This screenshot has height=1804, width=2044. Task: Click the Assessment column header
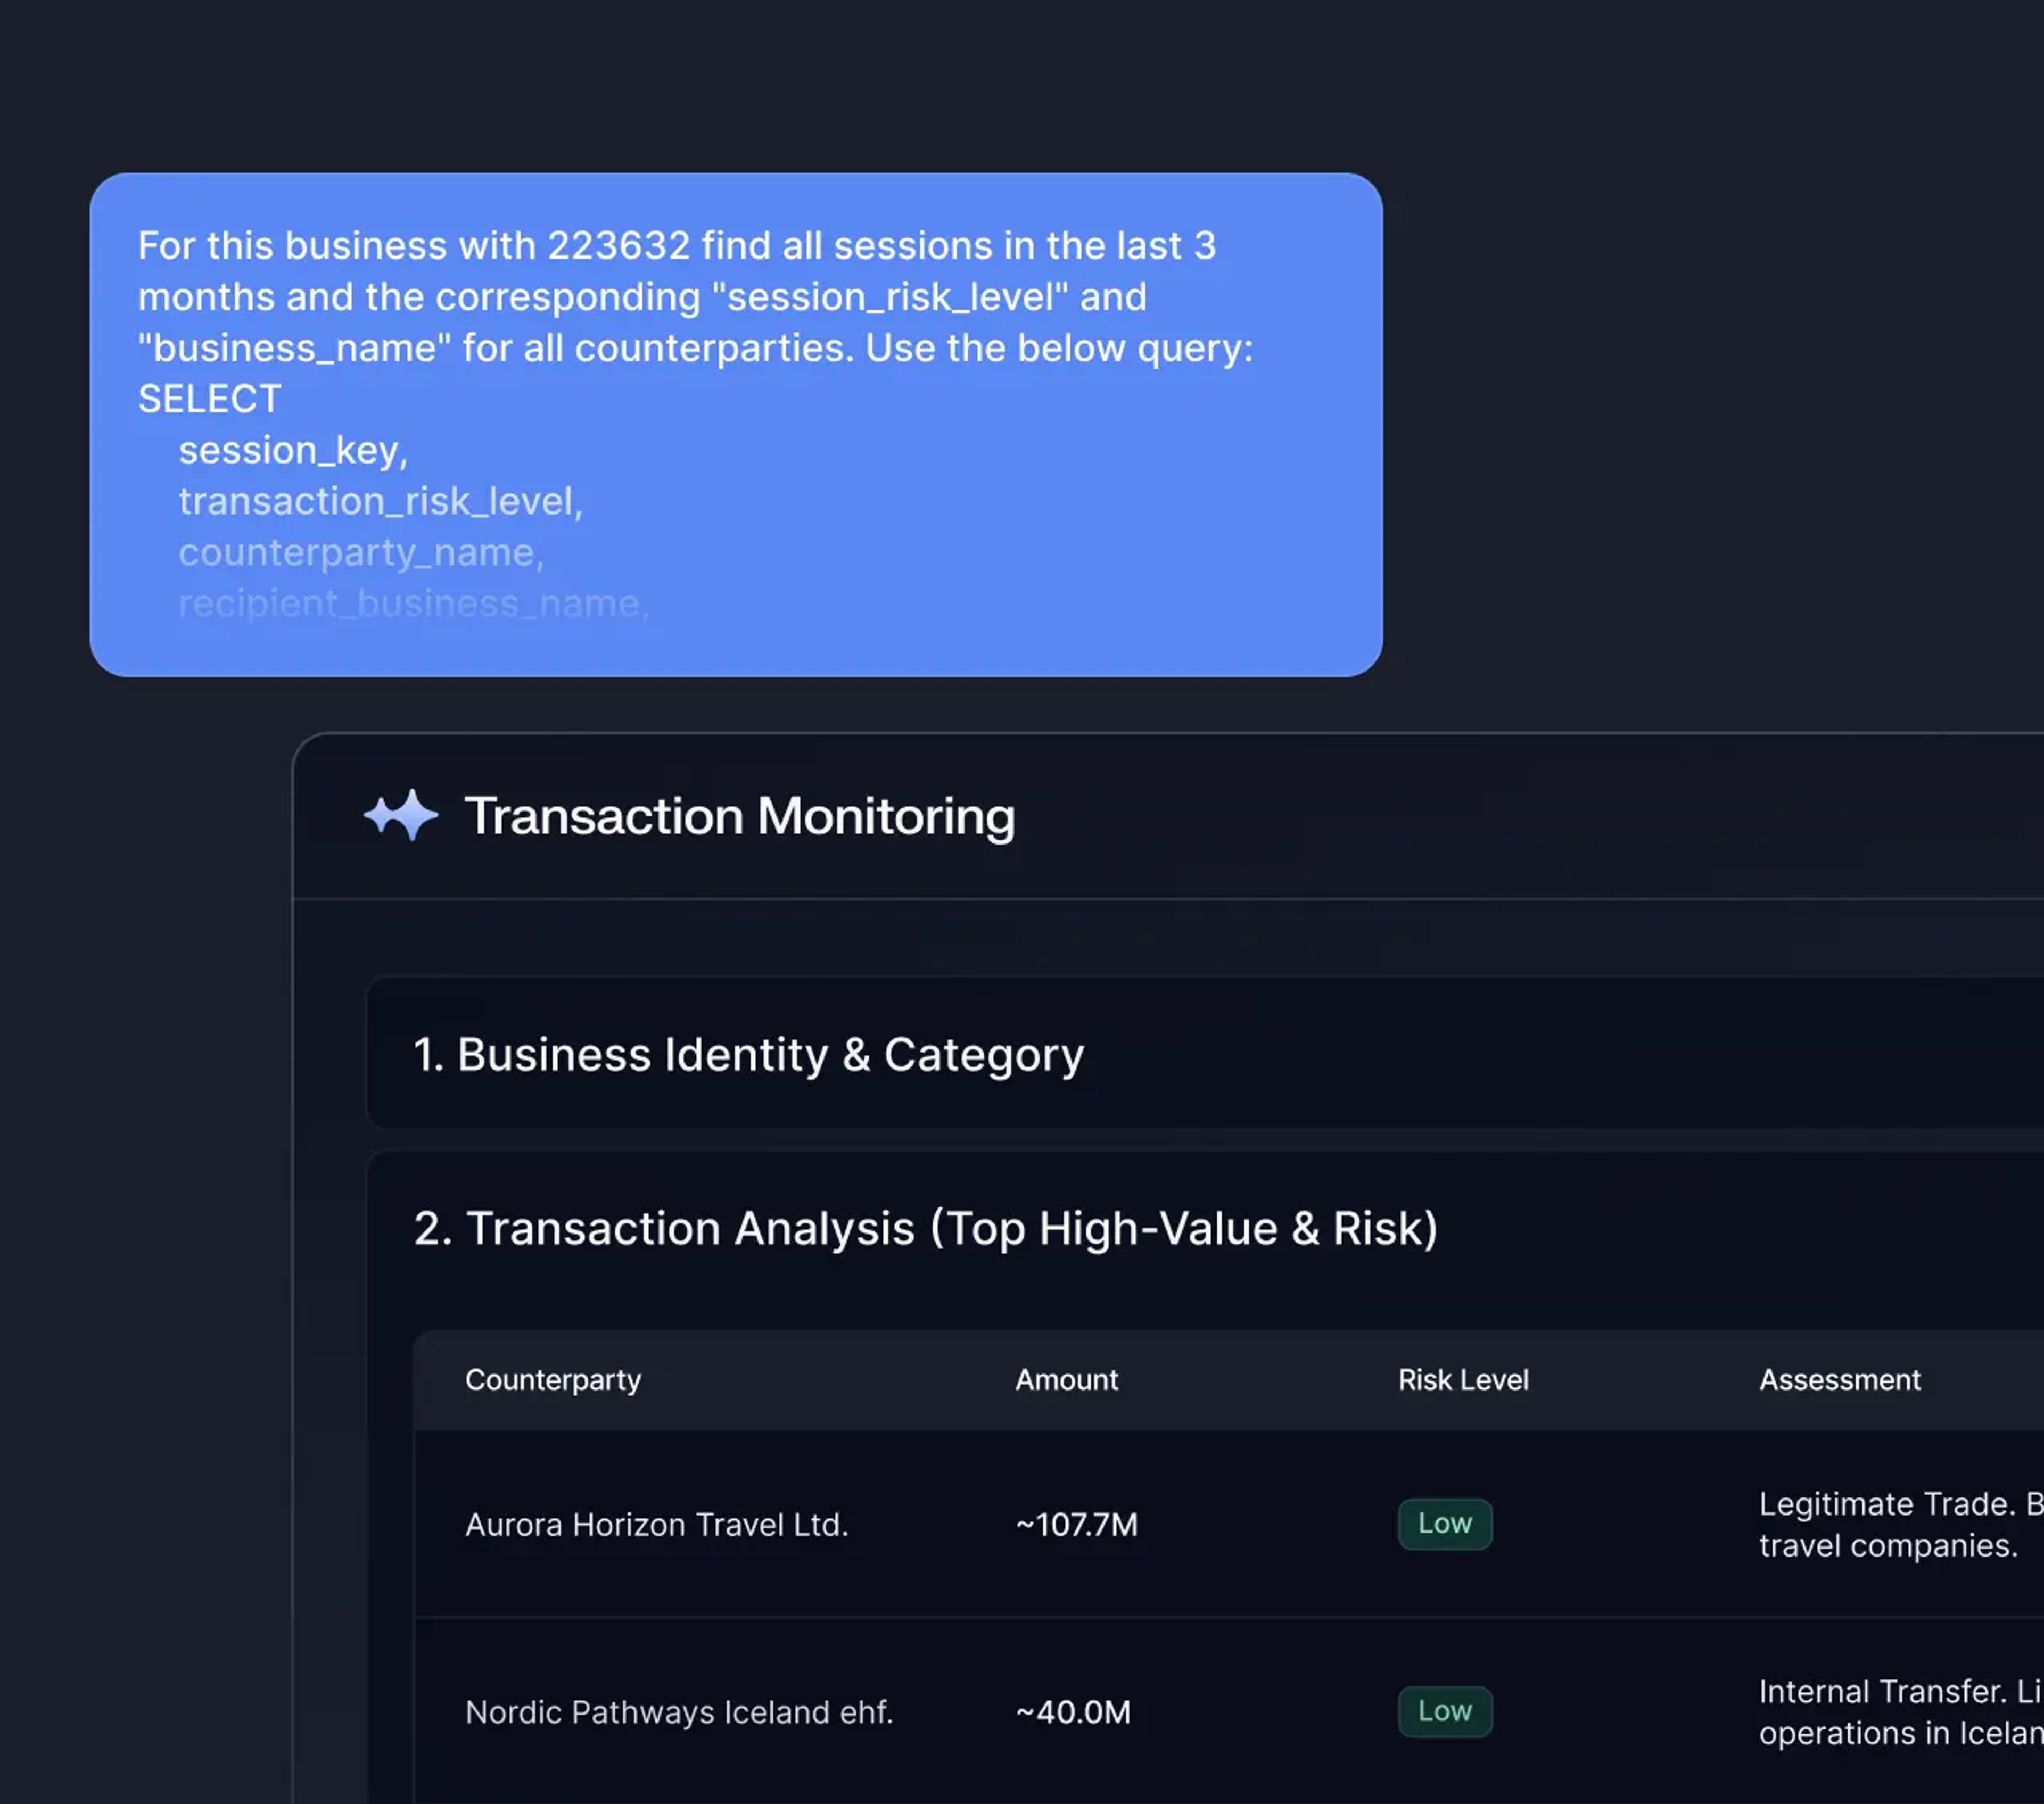point(1839,1380)
